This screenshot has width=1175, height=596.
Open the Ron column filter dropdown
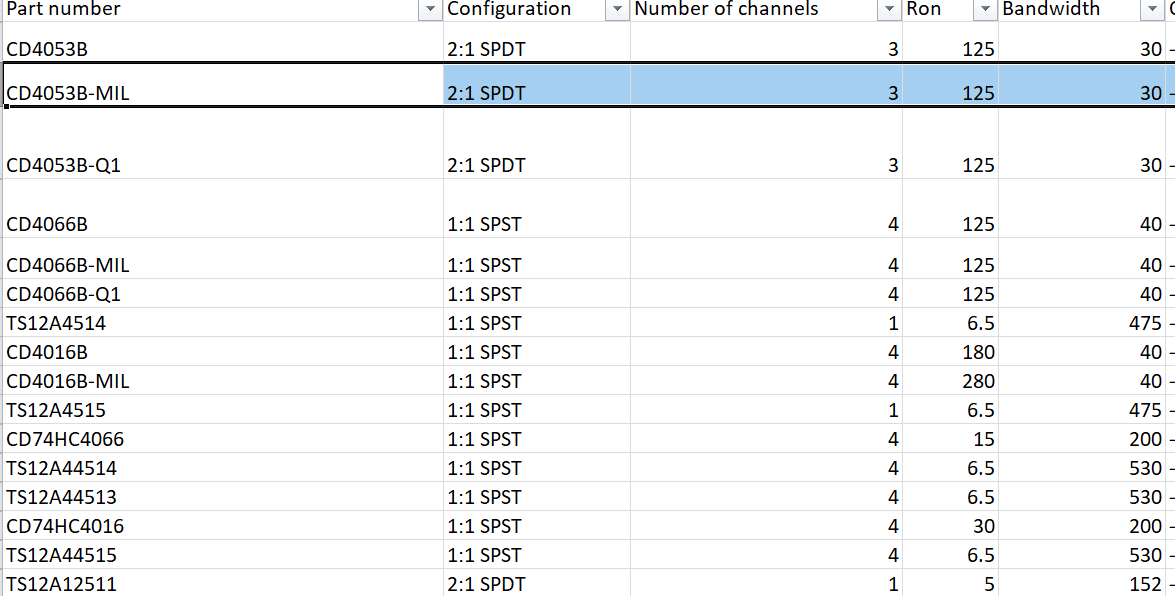(x=985, y=9)
